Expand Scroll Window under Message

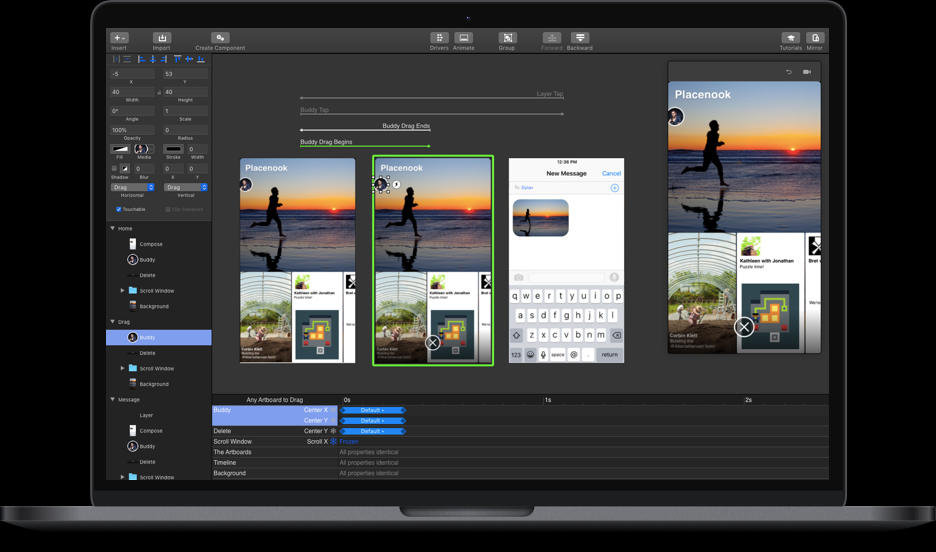(x=122, y=477)
